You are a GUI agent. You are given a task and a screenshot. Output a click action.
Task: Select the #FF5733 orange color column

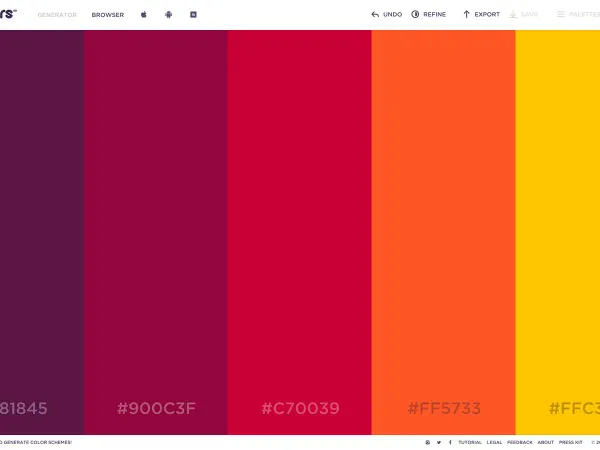443,232
